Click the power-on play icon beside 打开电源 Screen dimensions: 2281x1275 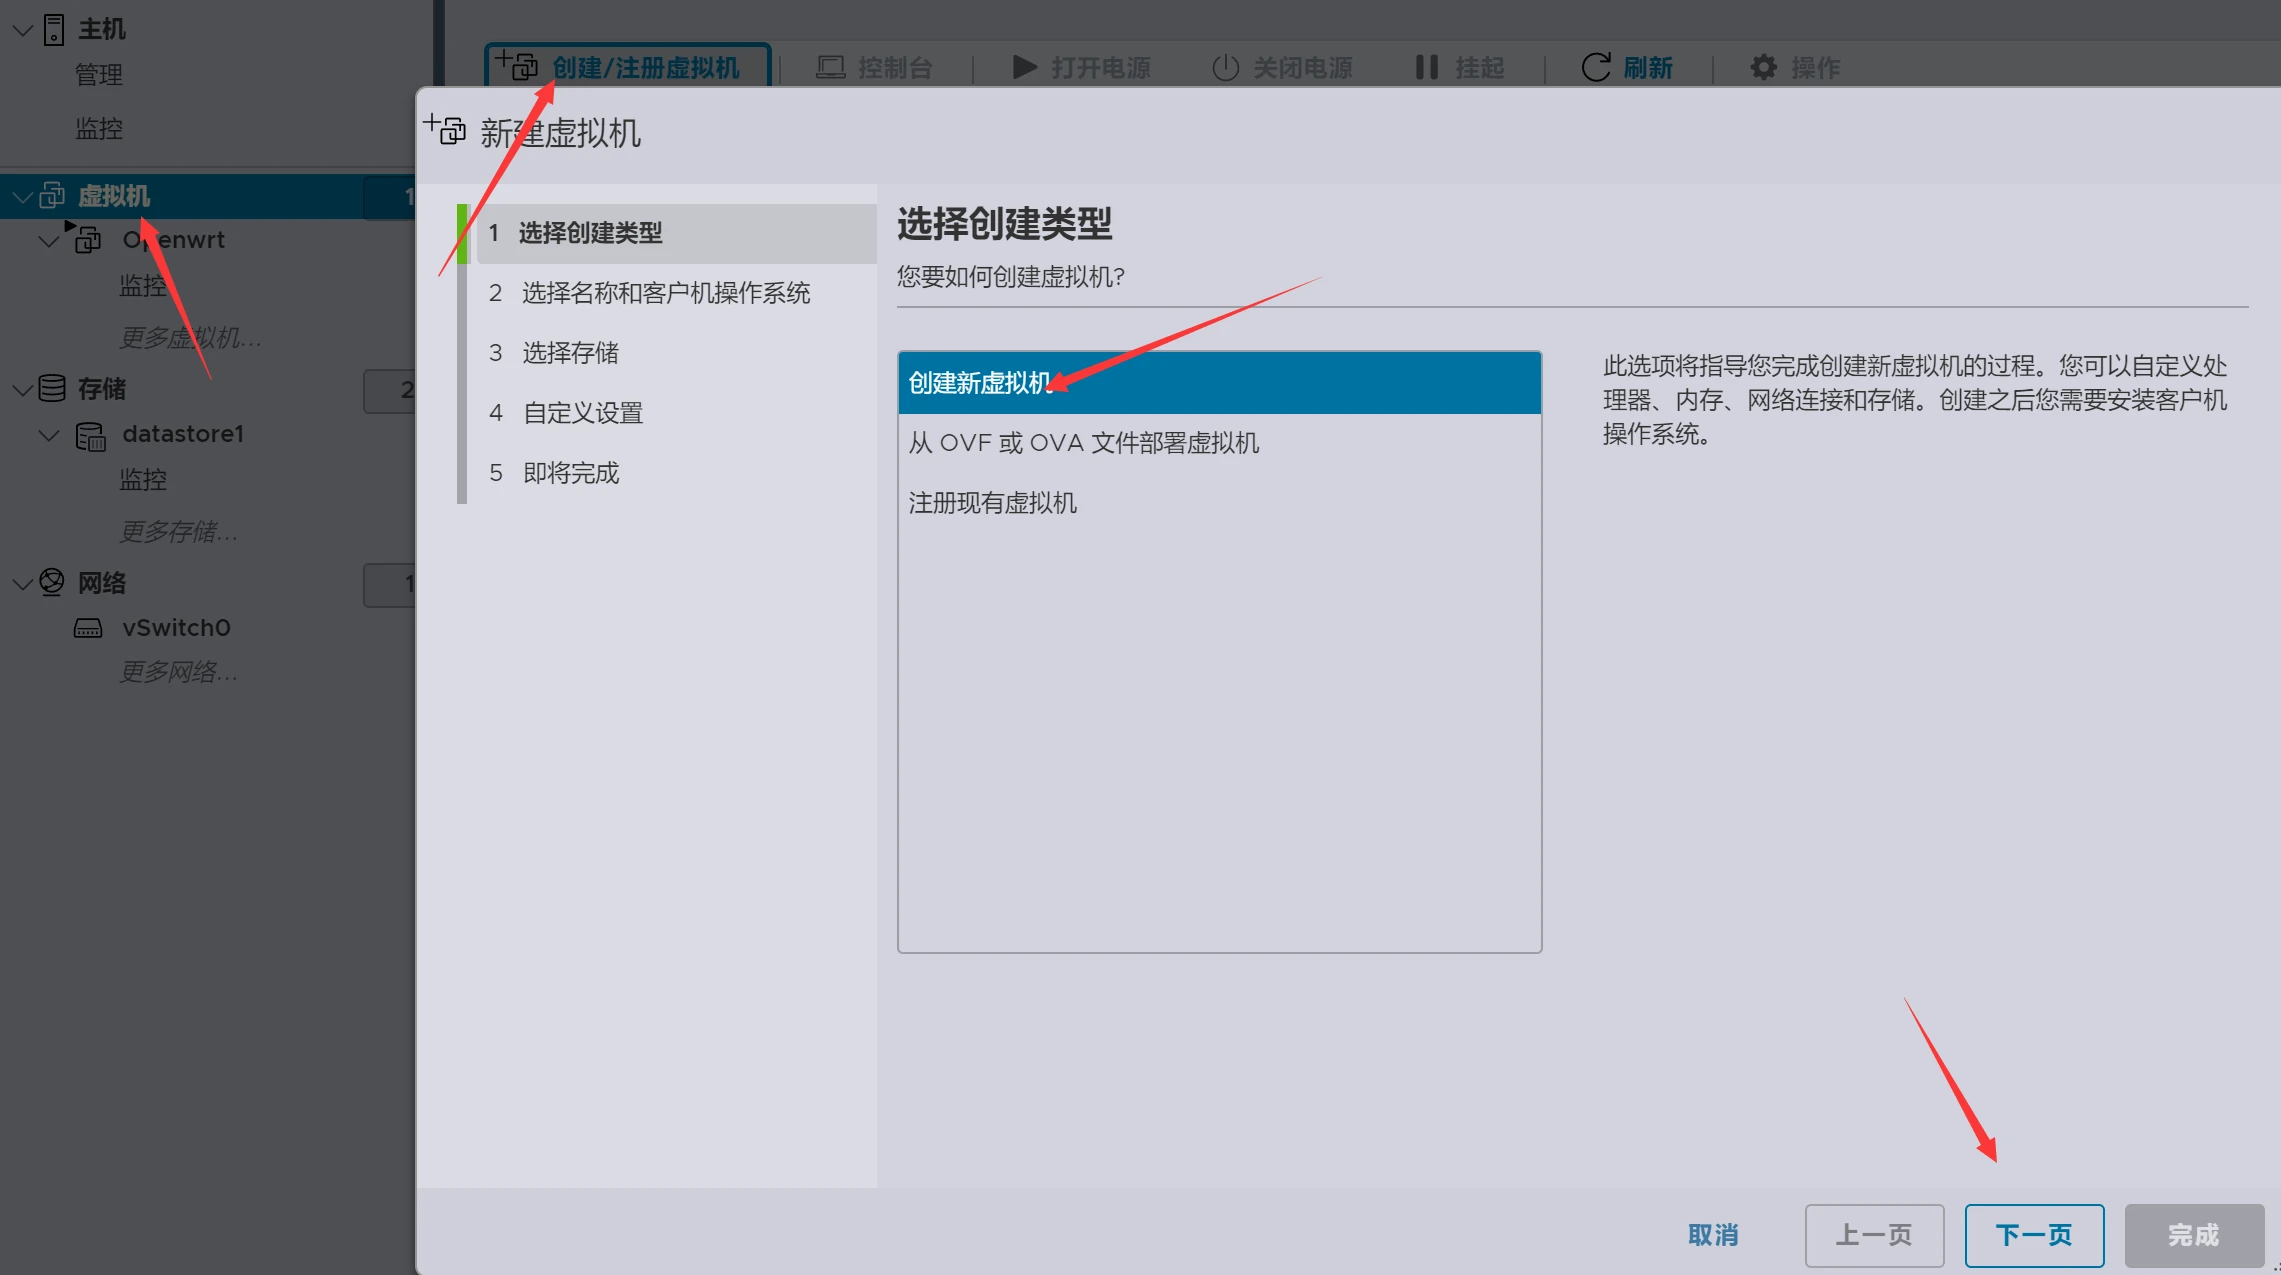click(1024, 67)
